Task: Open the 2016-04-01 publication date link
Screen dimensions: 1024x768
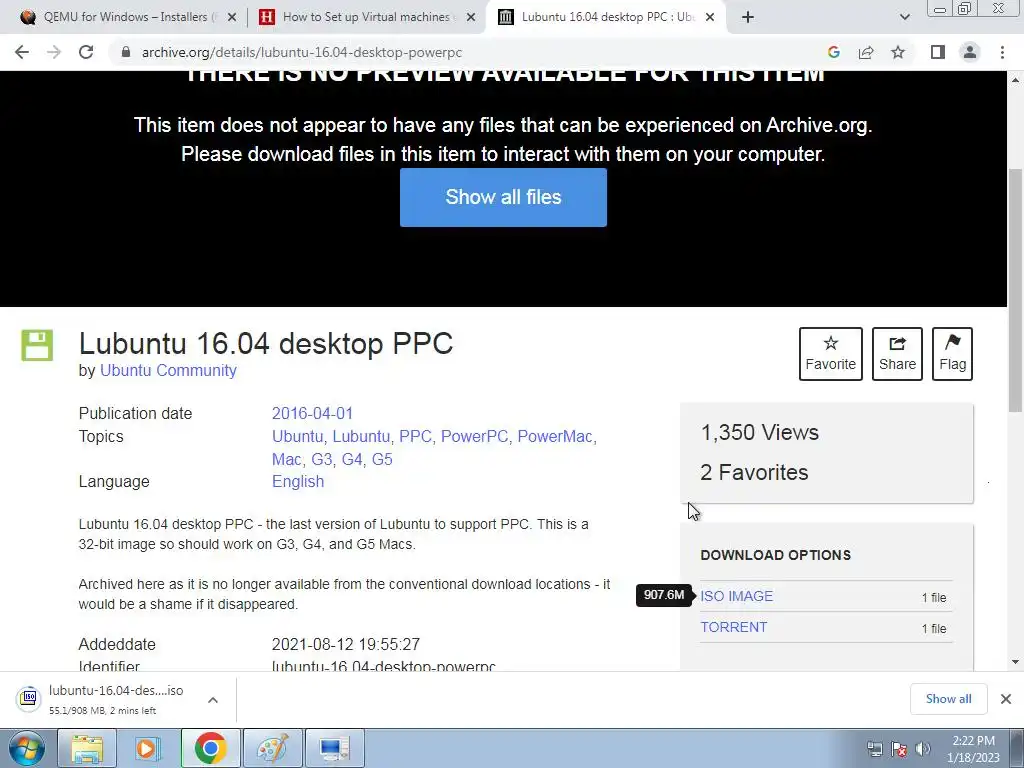Action: (312, 413)
